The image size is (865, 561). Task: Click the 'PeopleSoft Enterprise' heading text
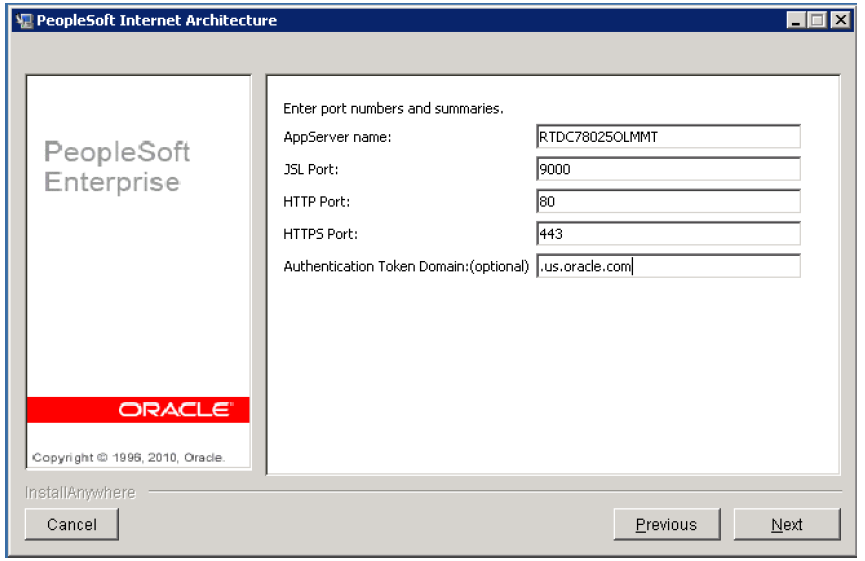[117, 167]
